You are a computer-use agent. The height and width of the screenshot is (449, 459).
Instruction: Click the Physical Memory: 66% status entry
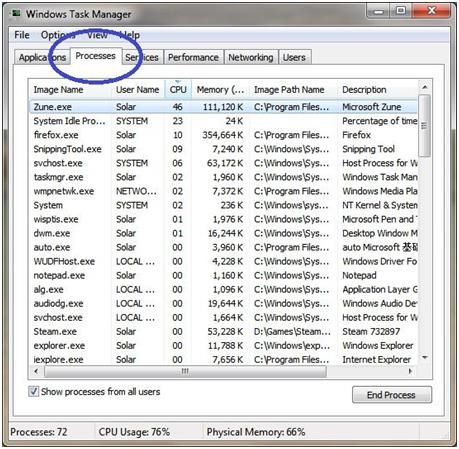click(256, 432)
